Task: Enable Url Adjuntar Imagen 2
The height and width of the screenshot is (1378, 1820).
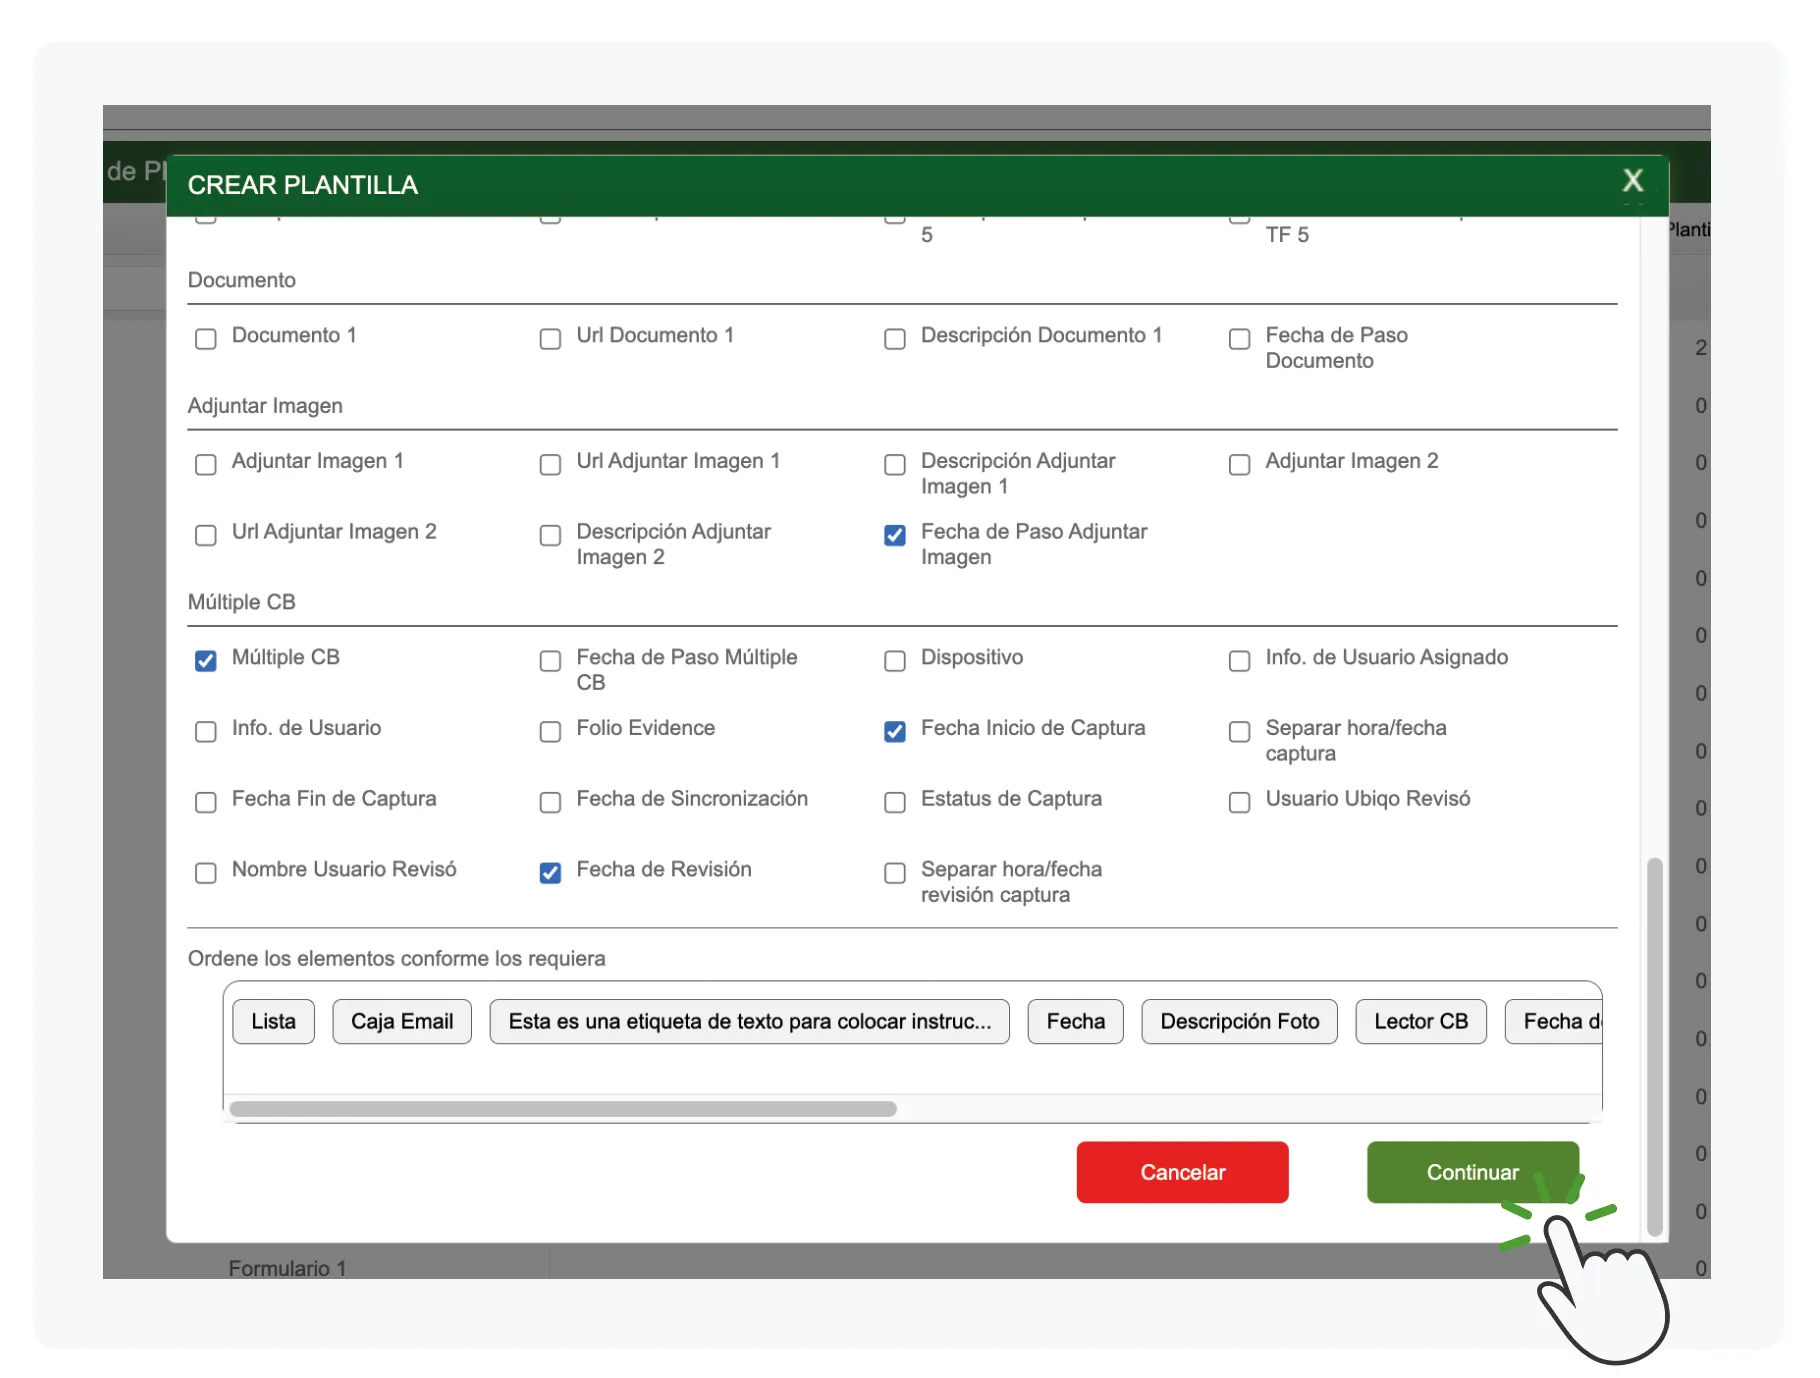Action: coord(206,535)
